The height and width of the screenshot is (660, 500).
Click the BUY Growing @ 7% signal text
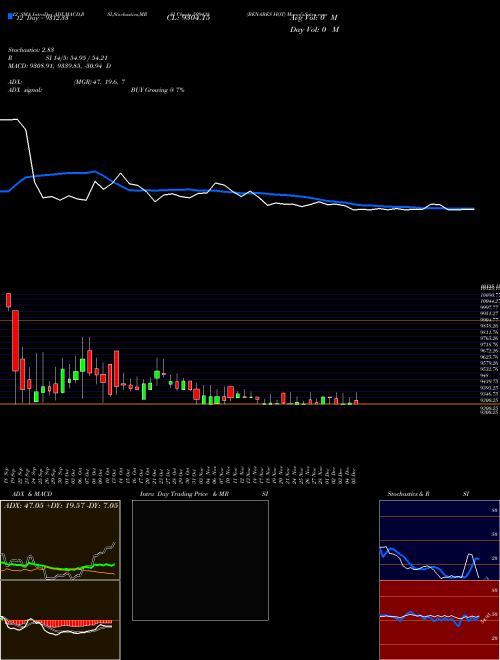(157, 90)
